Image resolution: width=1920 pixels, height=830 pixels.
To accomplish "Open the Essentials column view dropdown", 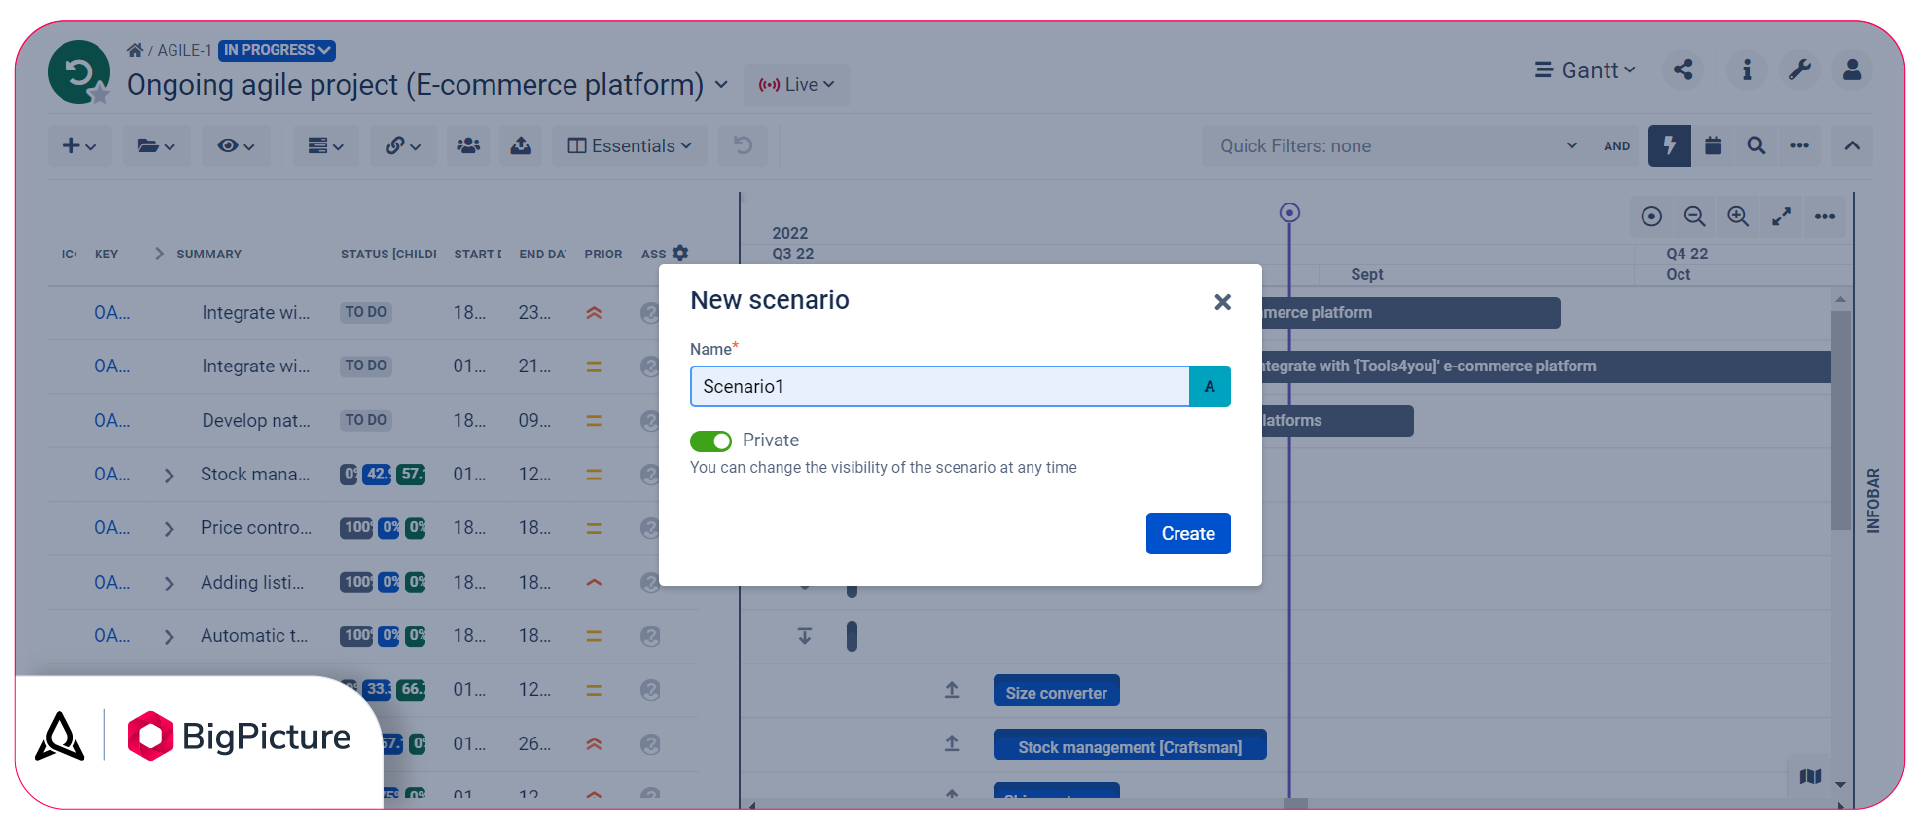I will pyautogui.click(x=630, y=146).
